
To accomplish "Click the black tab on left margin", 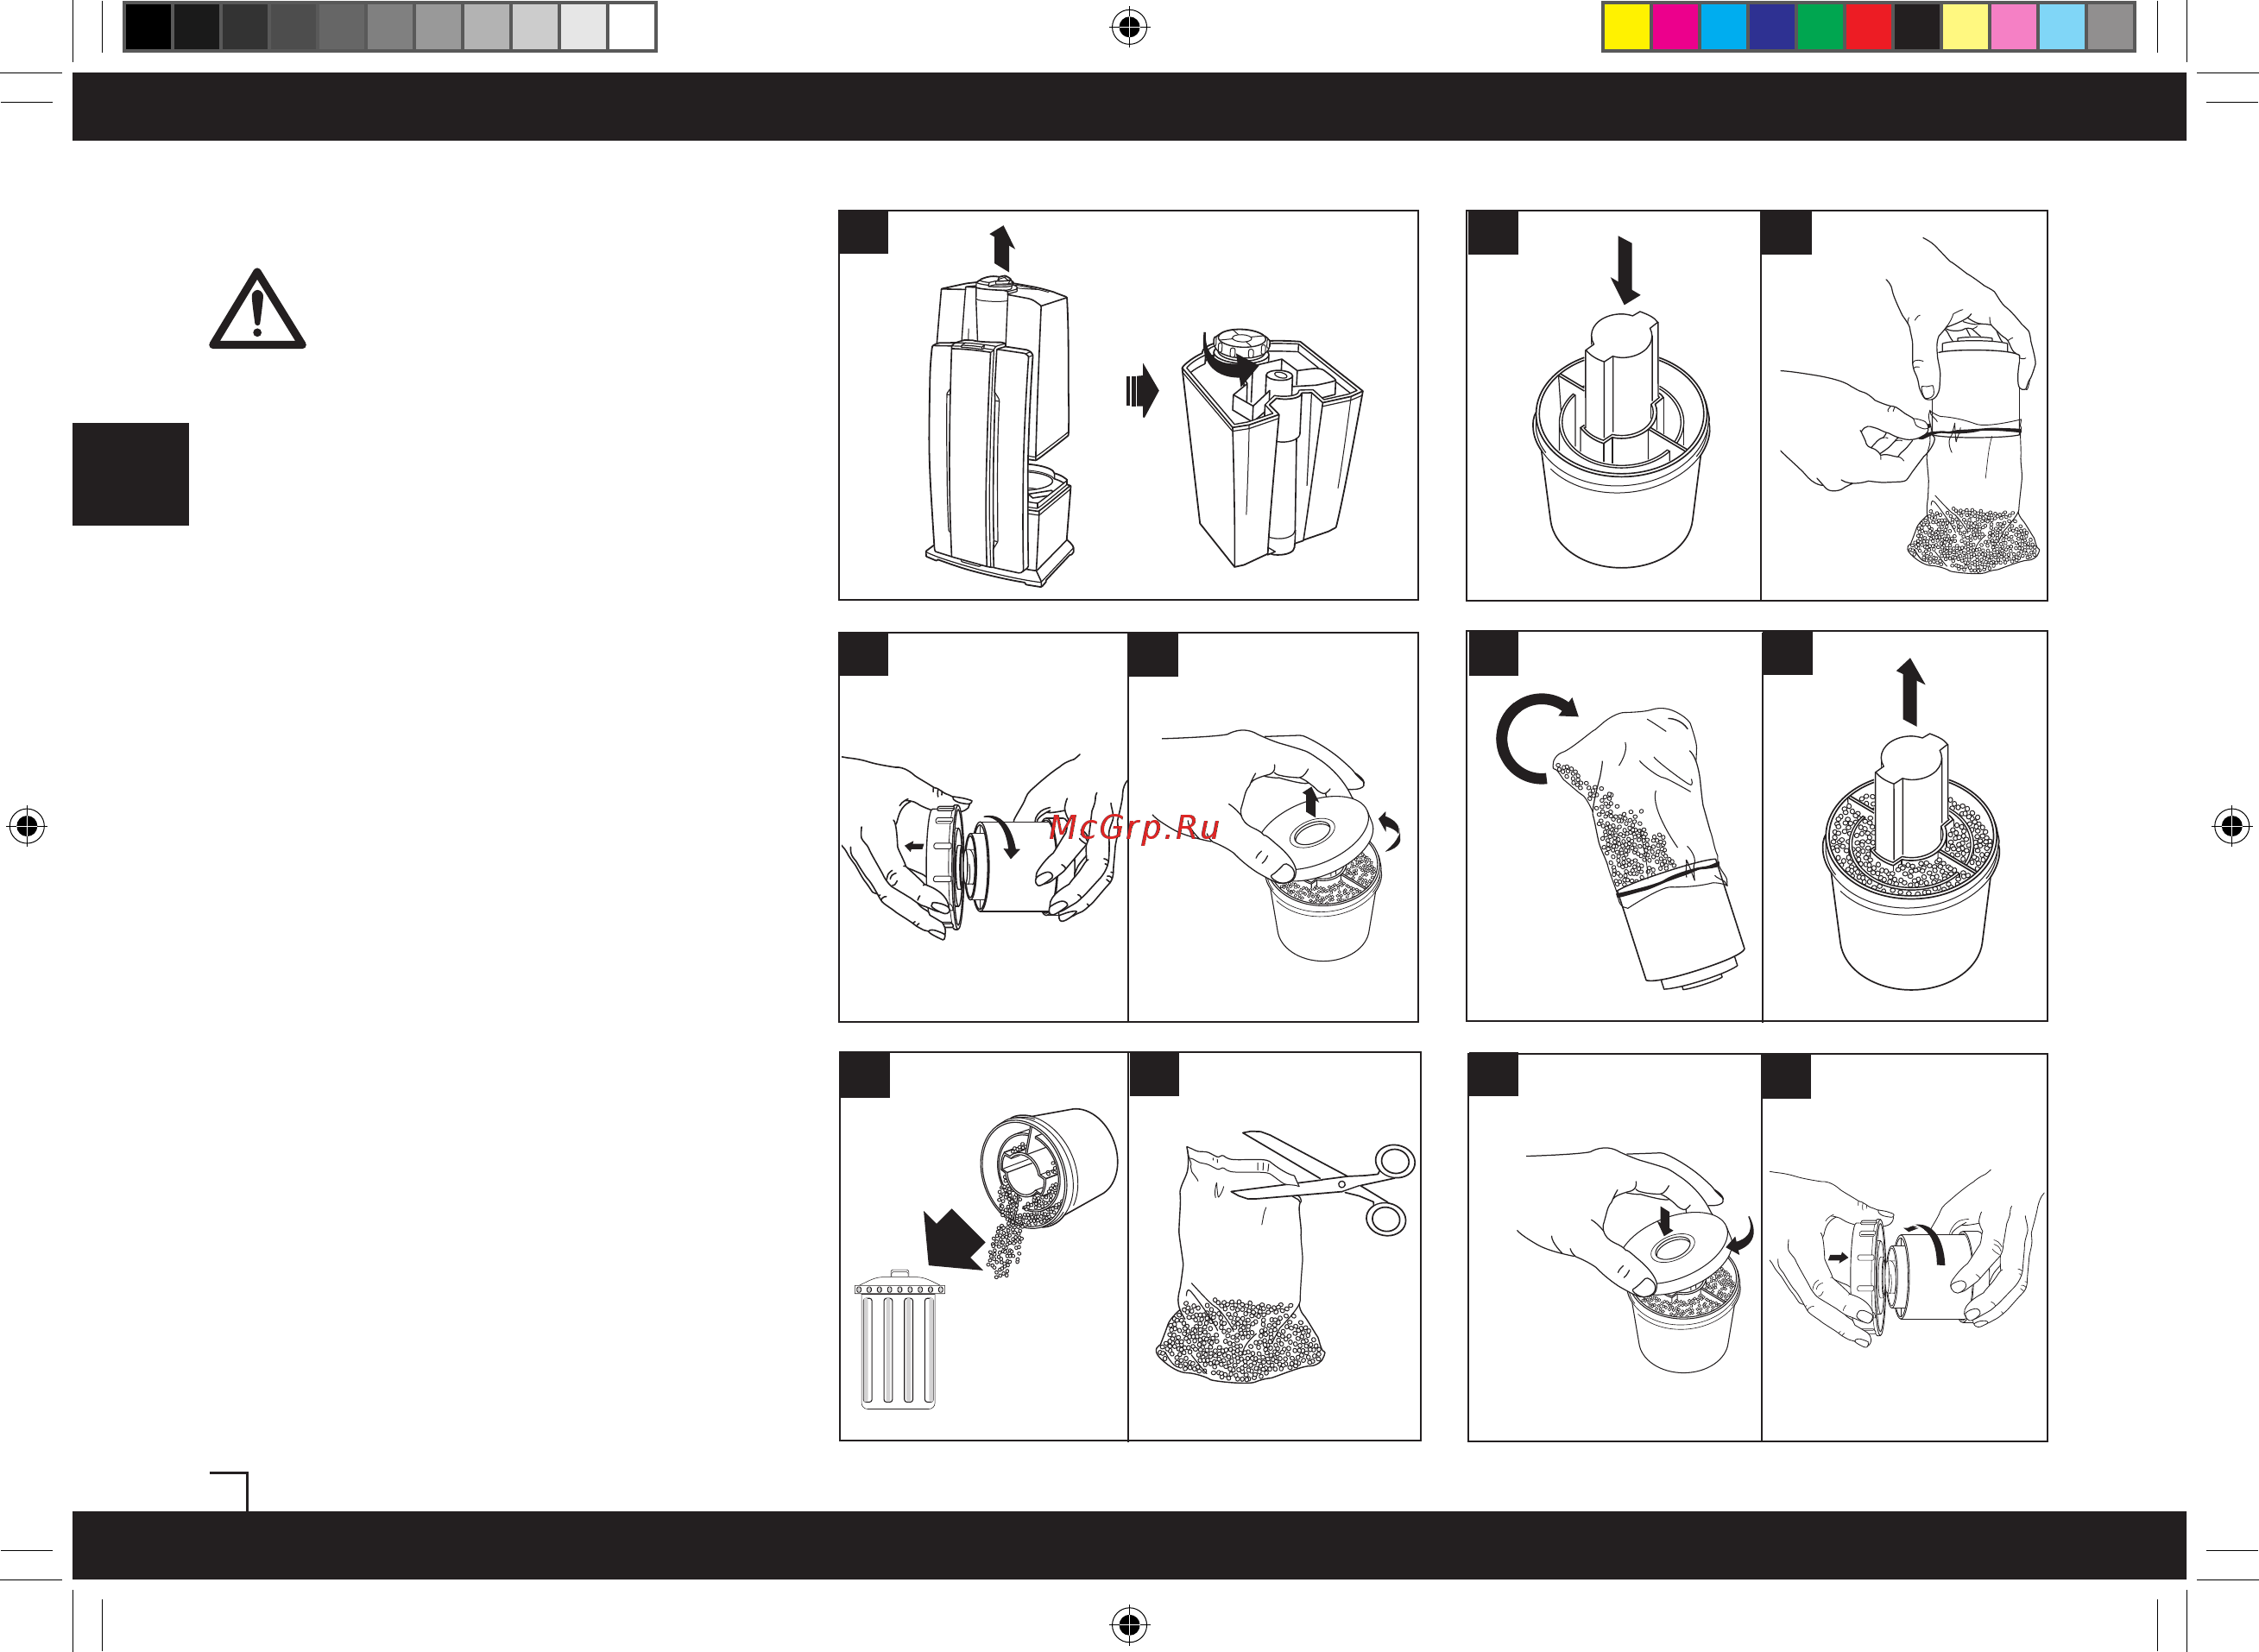I will pos(131,474).
